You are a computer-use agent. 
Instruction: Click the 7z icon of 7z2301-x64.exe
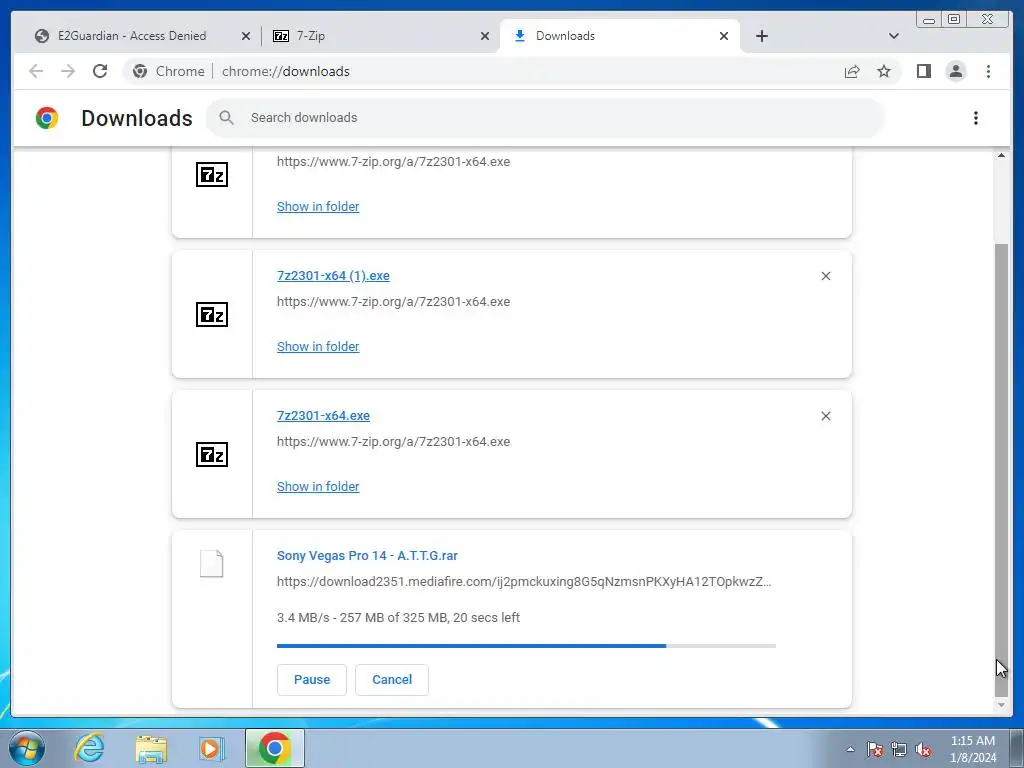click(212, 455)
